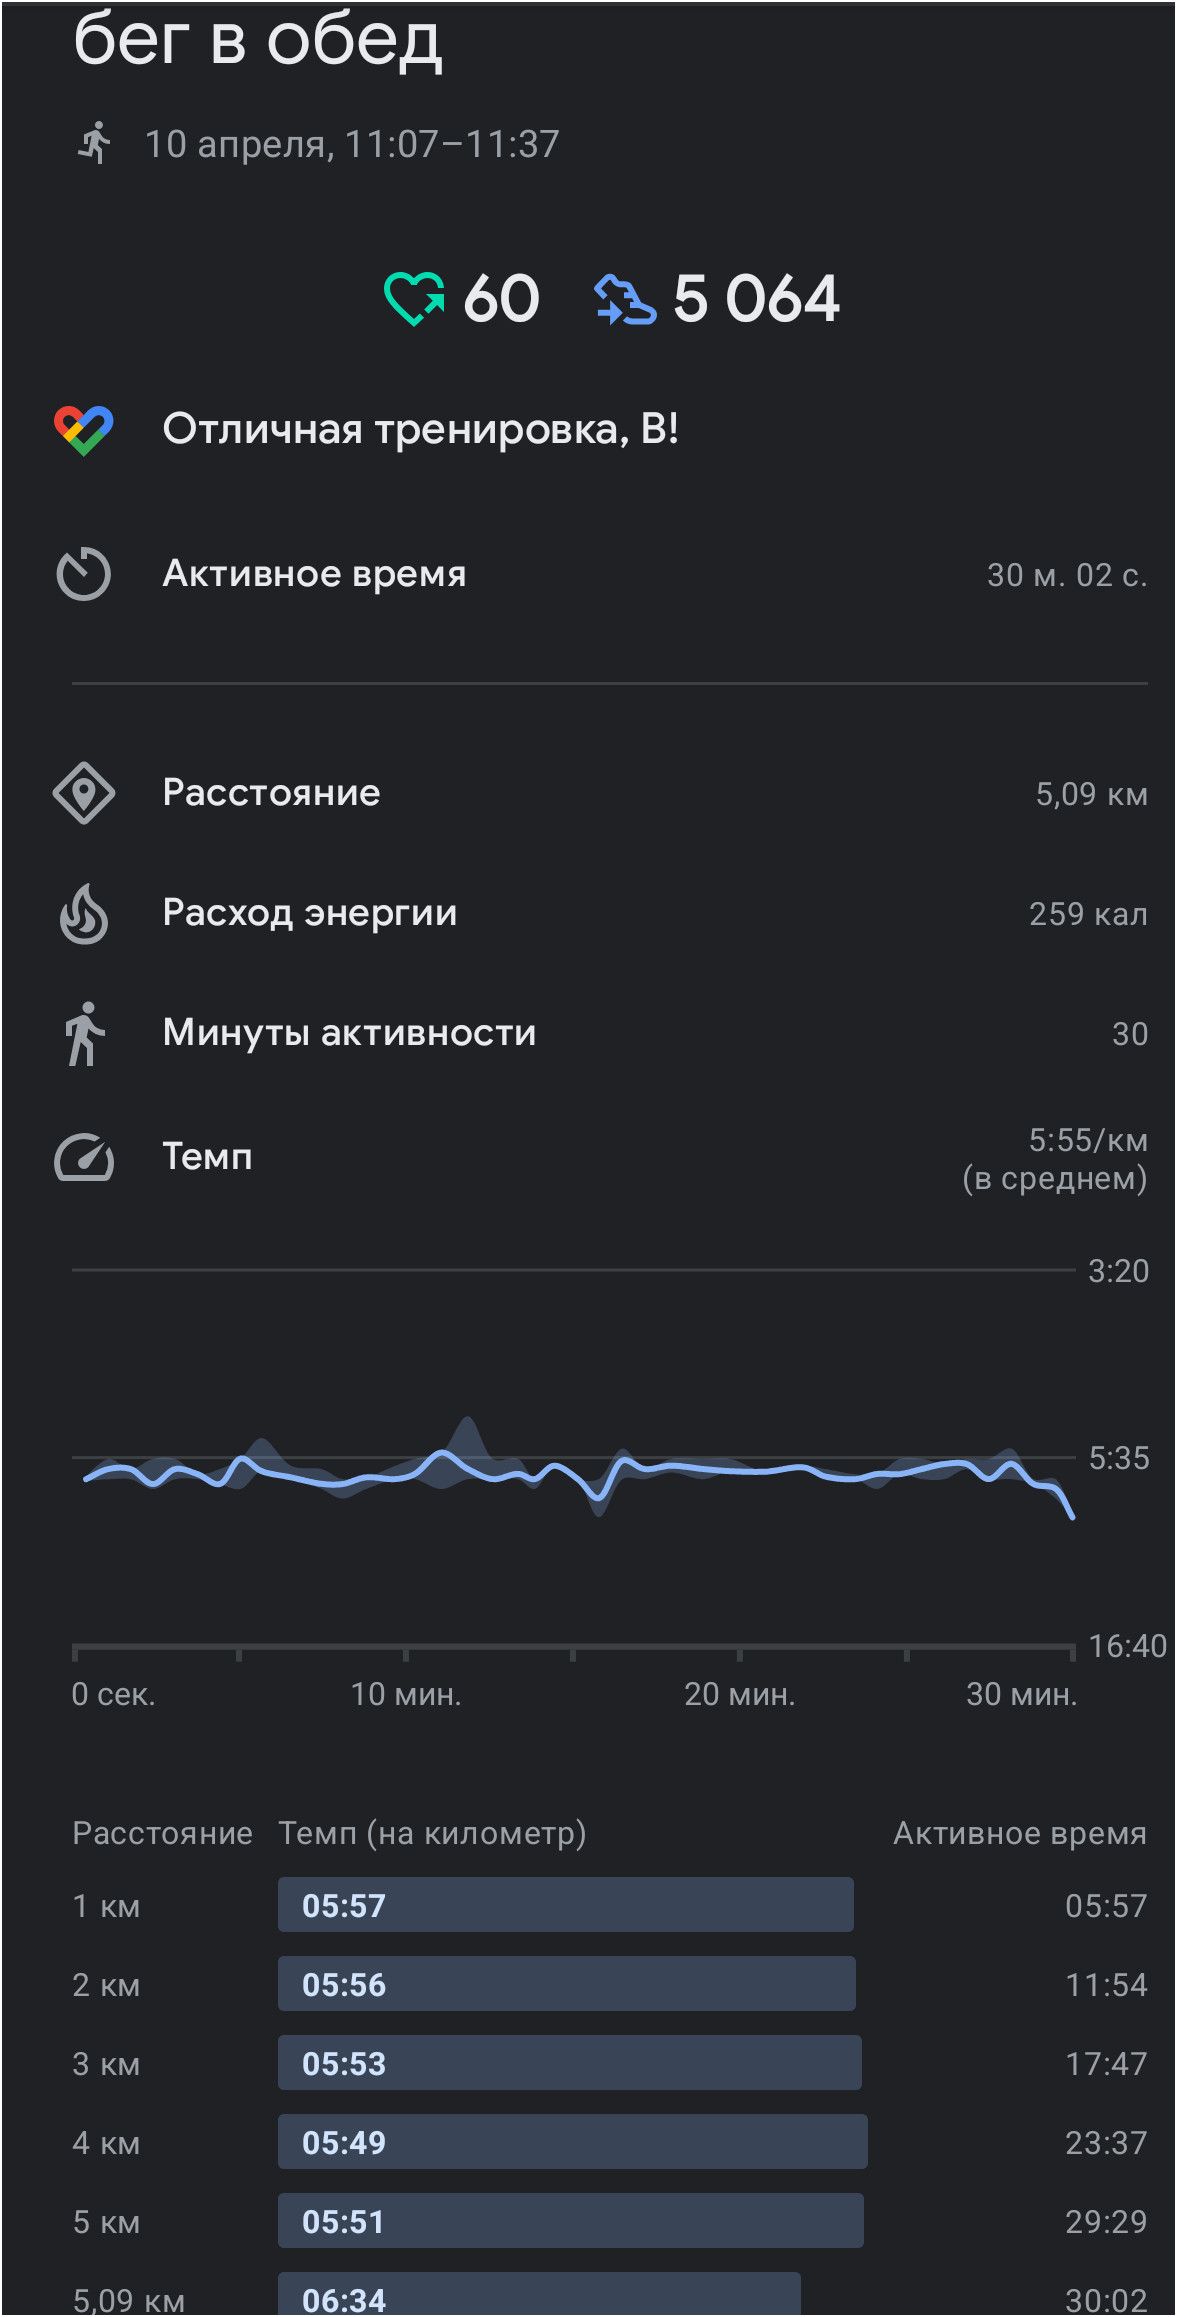1177x2317 pixels.
Task: Tap the Расход энергии flame icon
Action: pyautogui.click(x=84, y=913)
